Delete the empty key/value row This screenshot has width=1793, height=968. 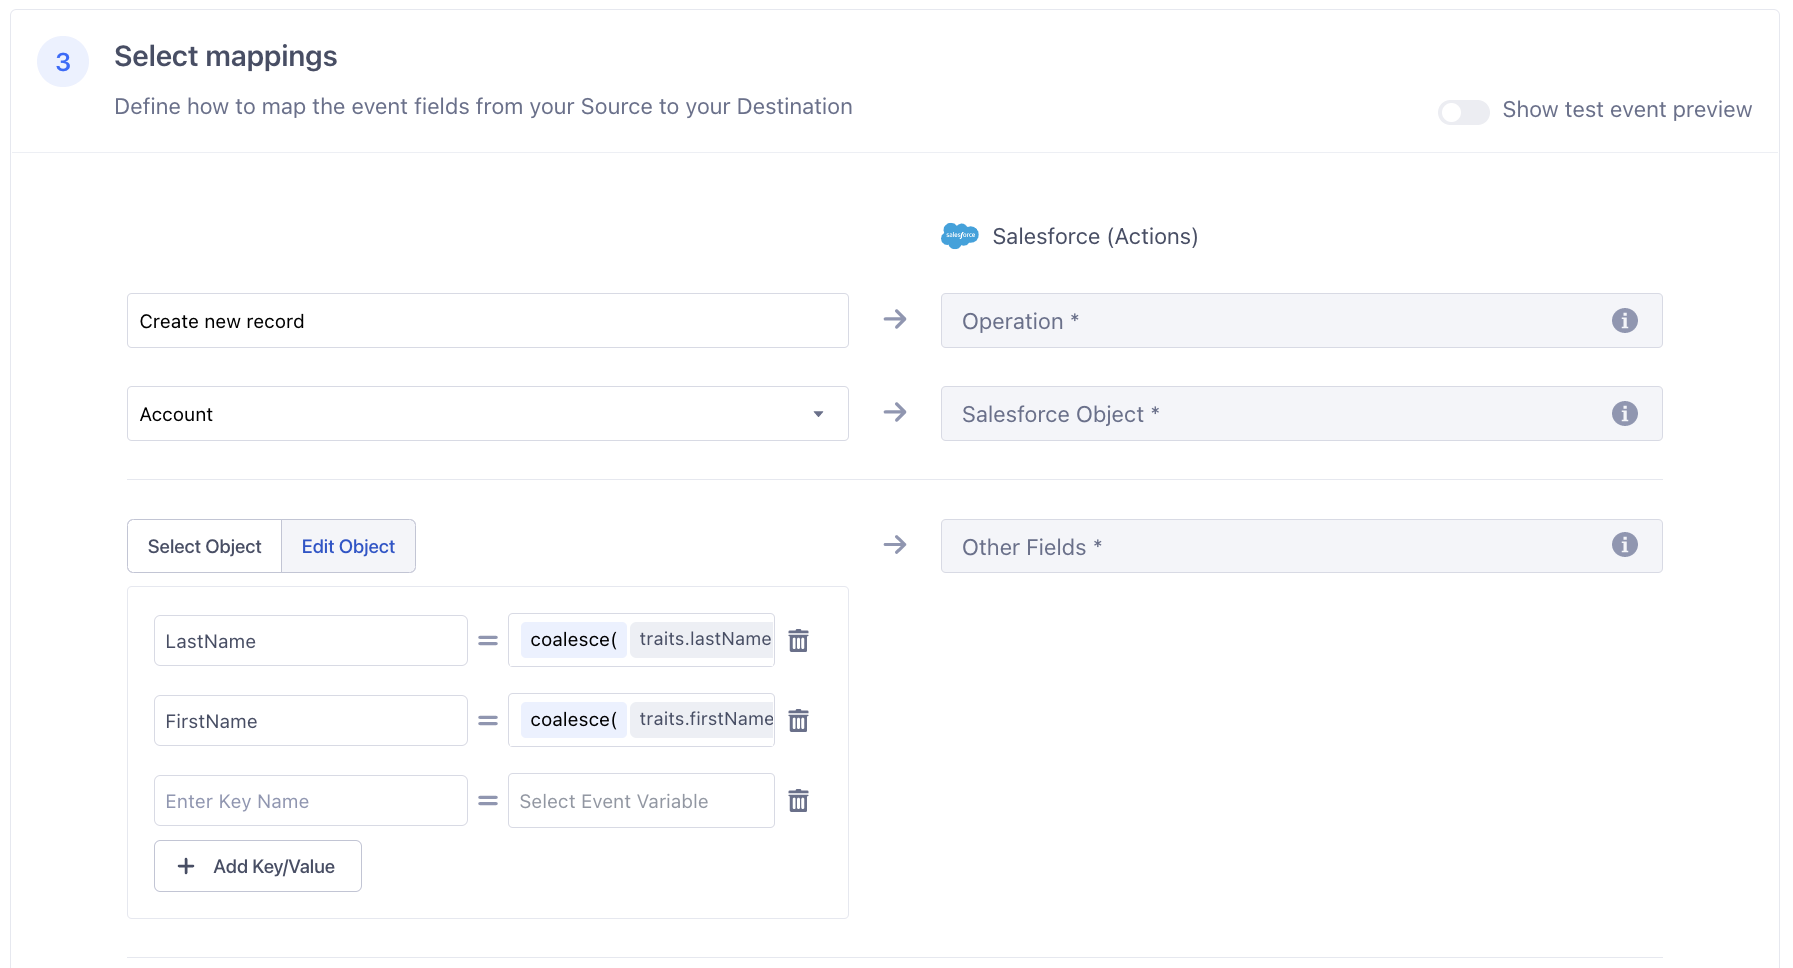[x=798, y=800]
